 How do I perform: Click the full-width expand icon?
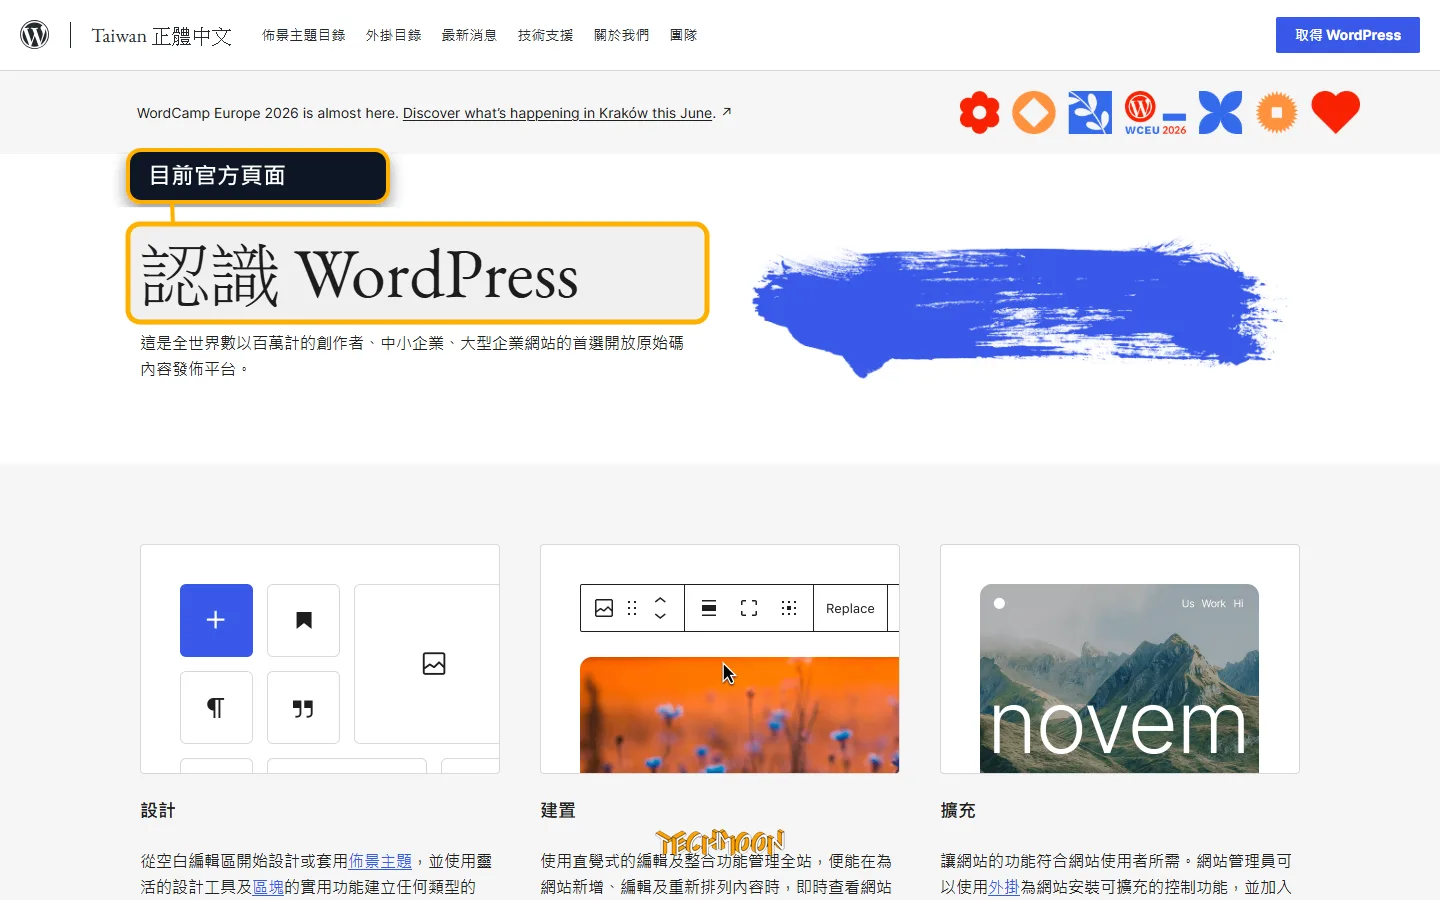(x=749, y=608)
